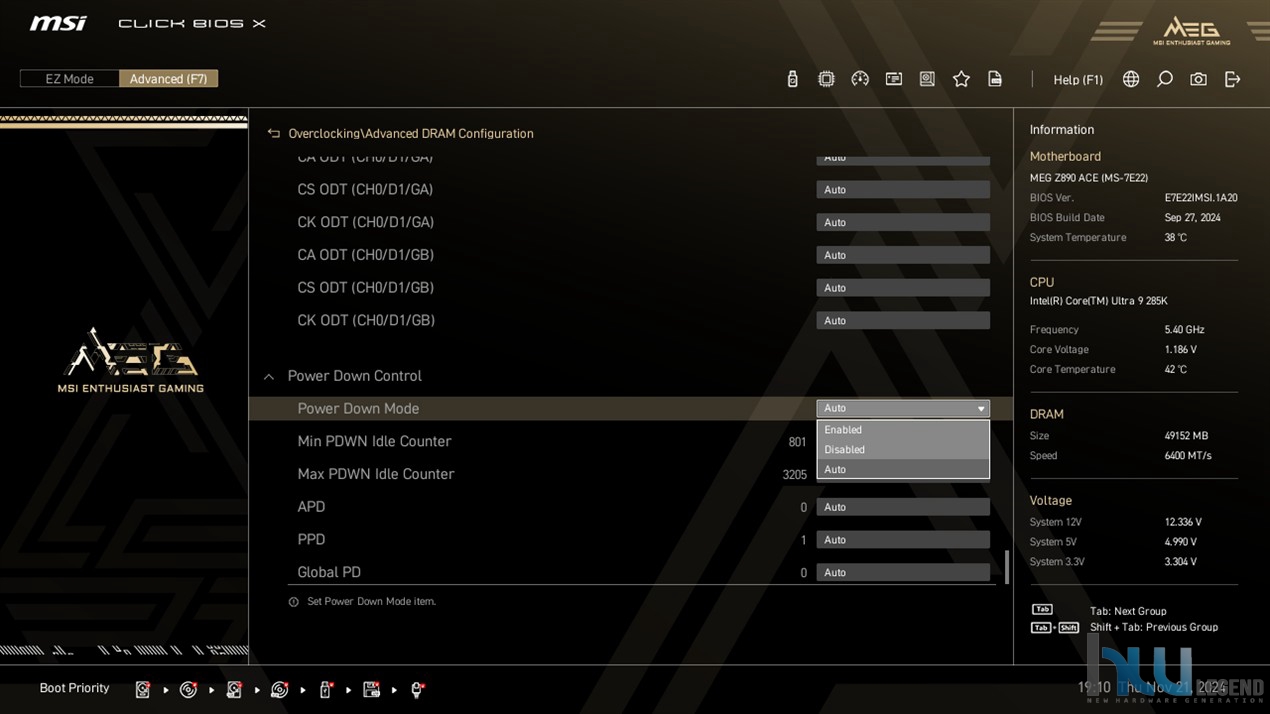Select the Advanced (F7) tab
The image size is (1270, 714).
(168, 79)
